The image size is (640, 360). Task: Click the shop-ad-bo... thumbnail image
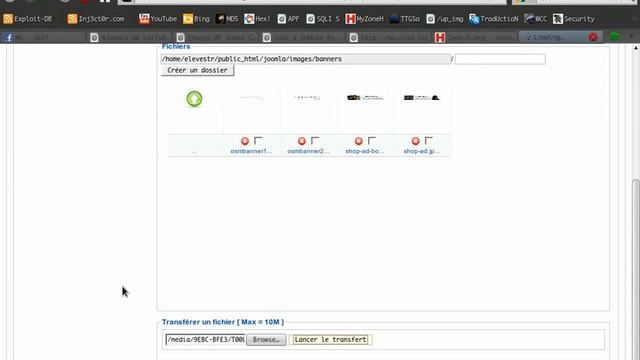(365, 98)
